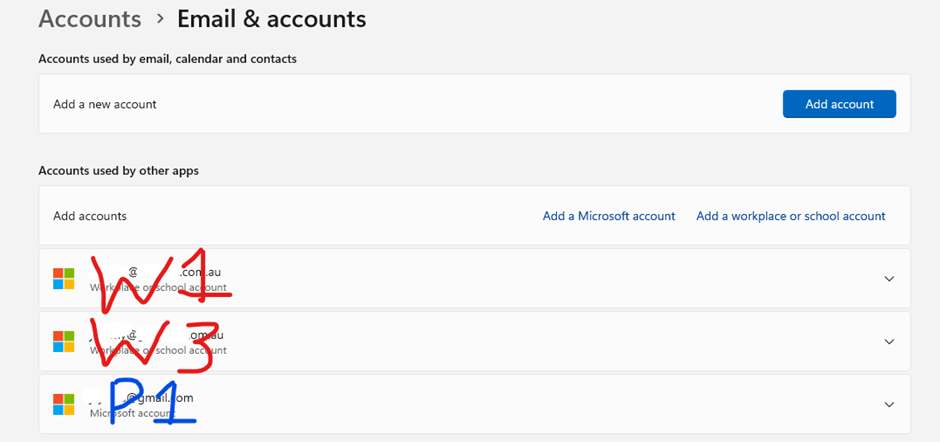The width and height of the screenshot is (940, 442).
Task: Open Add a Microsoft account link
Action: (608, 216)
